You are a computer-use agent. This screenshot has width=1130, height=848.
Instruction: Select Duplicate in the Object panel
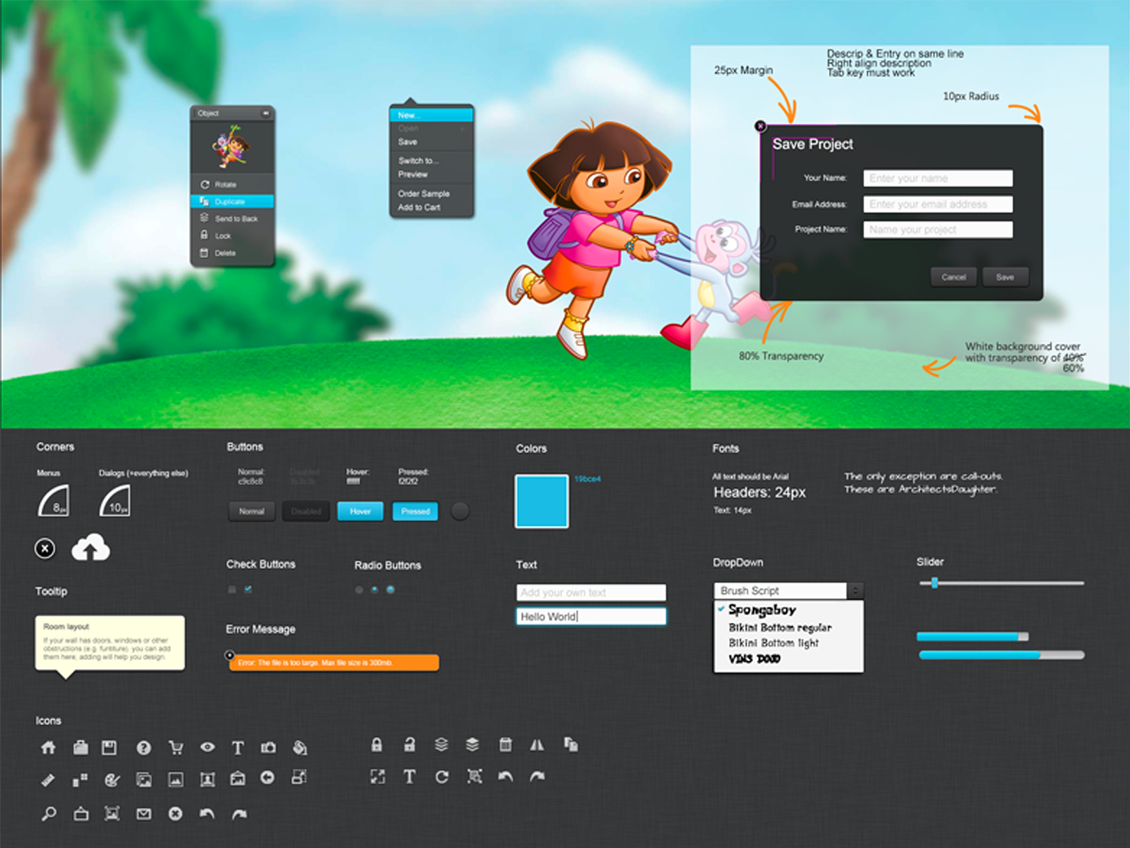click(x=232, y=202)
